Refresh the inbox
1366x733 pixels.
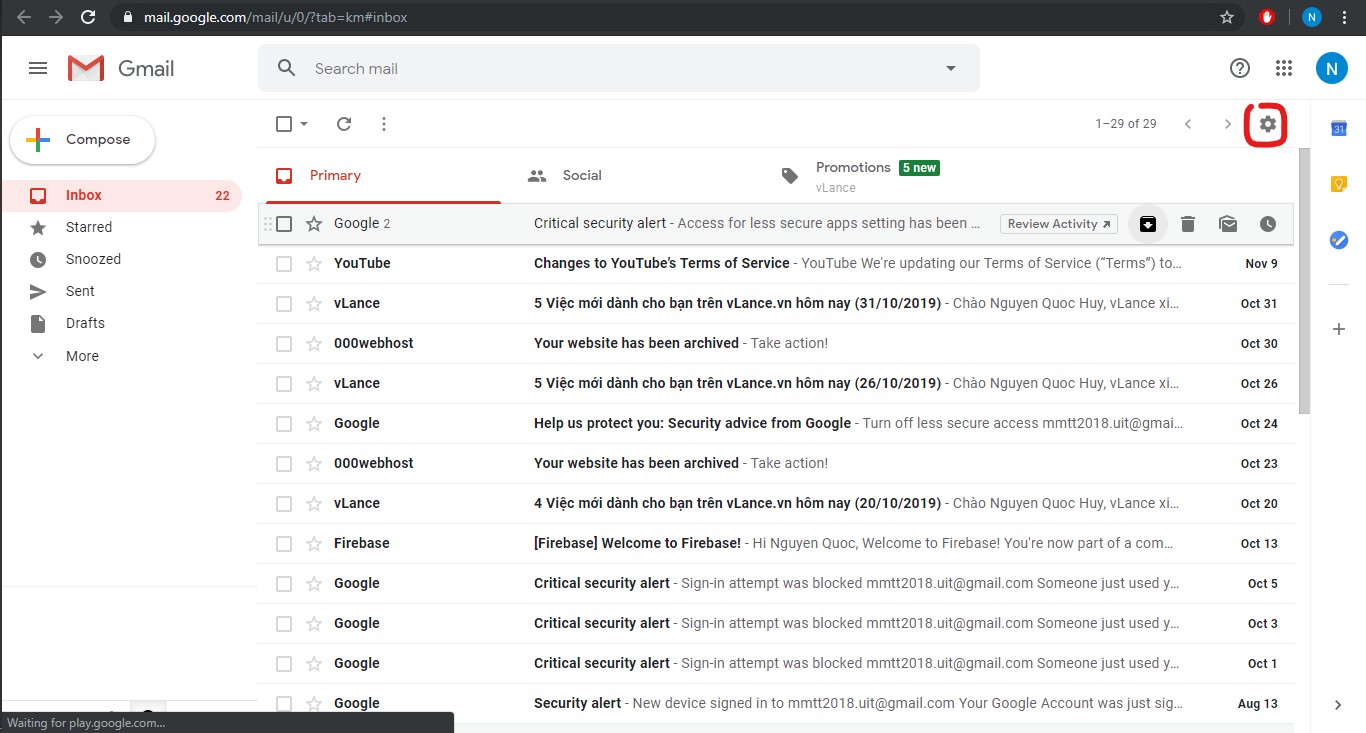click(x=344, y=123)
